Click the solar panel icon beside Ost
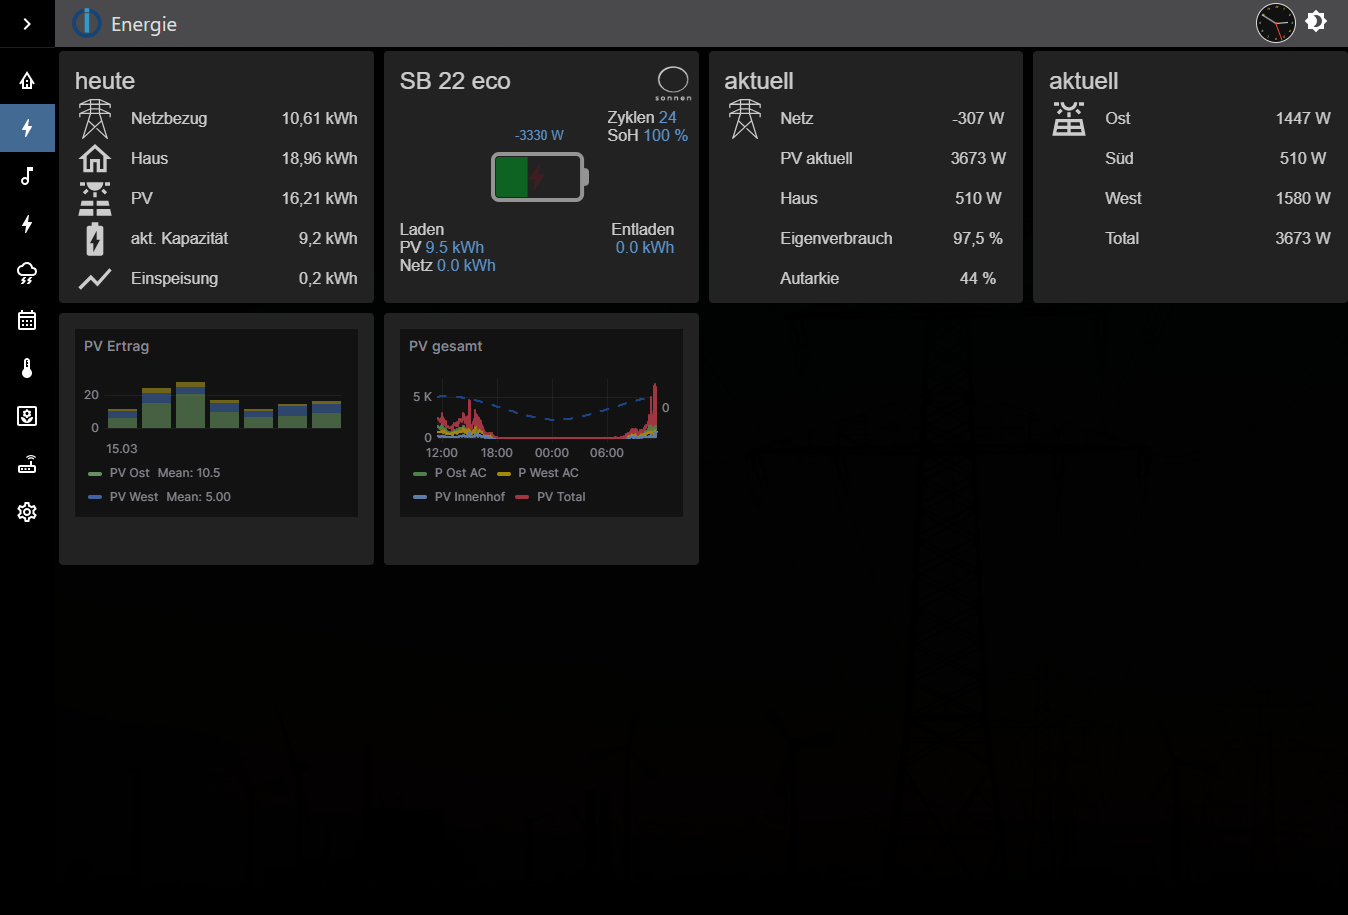Image resolution: width=1348 pixels, height=915 pixels. pyautogui.click(x=1069, y=118)
